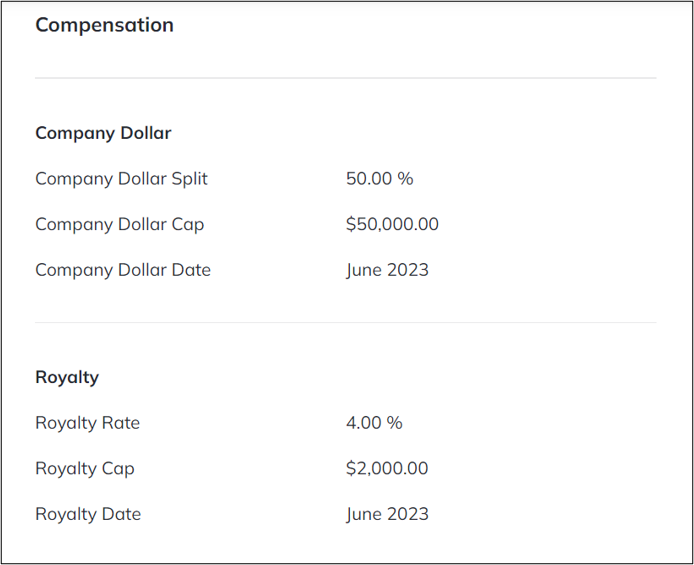Screen dimensions: 694x565
Task: Click the divider line above Royalty section
Action: (346, 323)
